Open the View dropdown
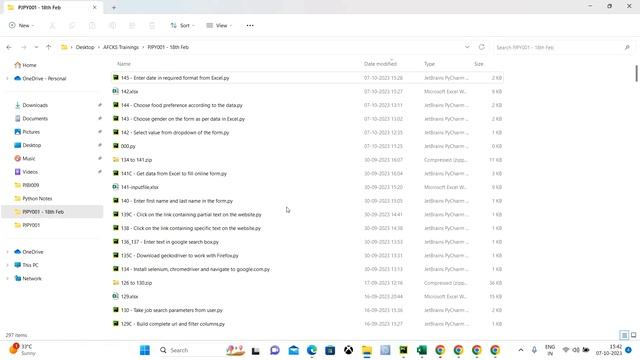Image resolution: width=640 pixels, height=360 pixels. 219,25
